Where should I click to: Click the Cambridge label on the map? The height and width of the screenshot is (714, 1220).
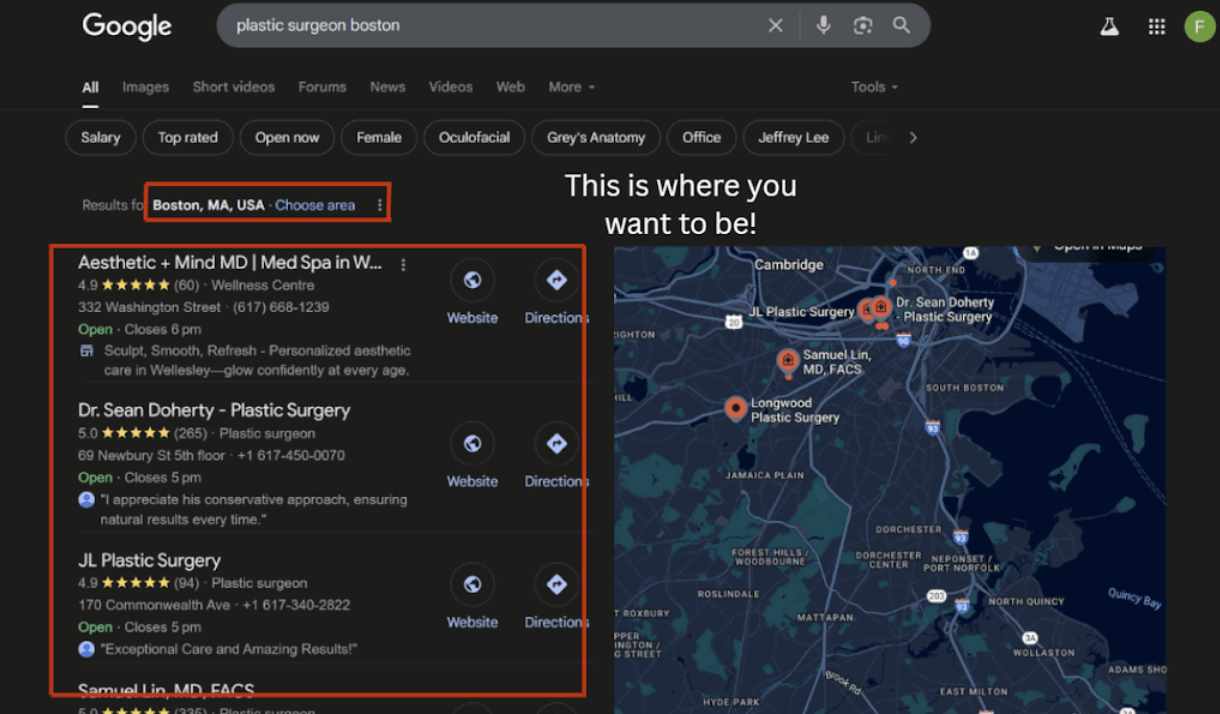(x=789, y=265)
